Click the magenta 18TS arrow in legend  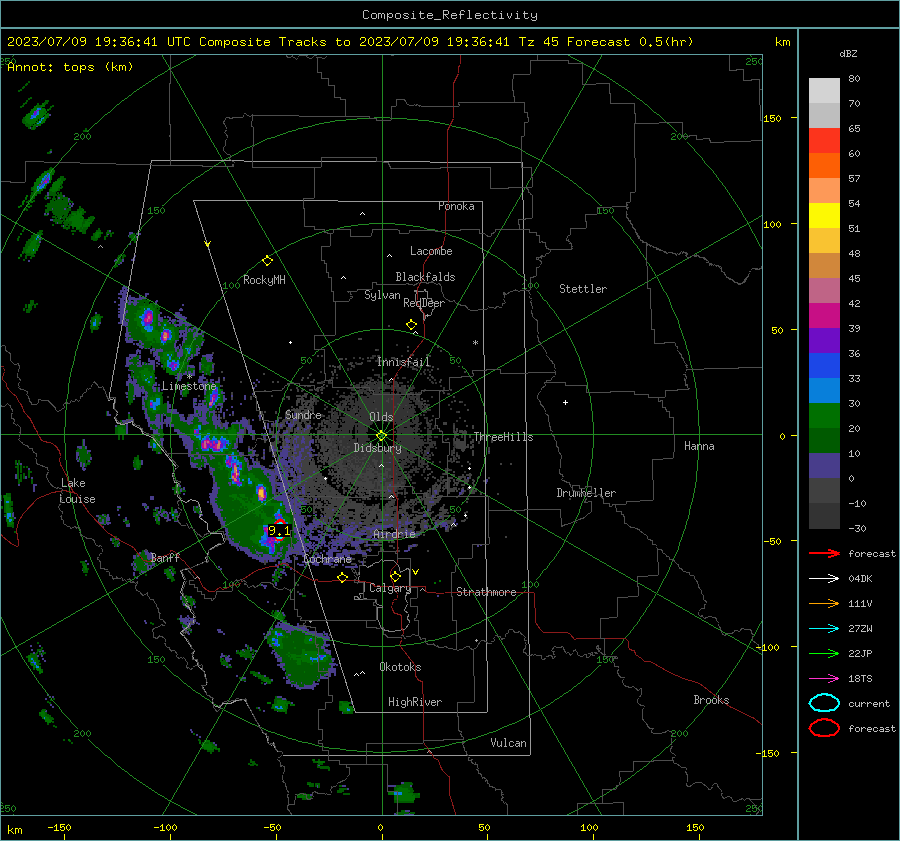[x=824, y=679]
